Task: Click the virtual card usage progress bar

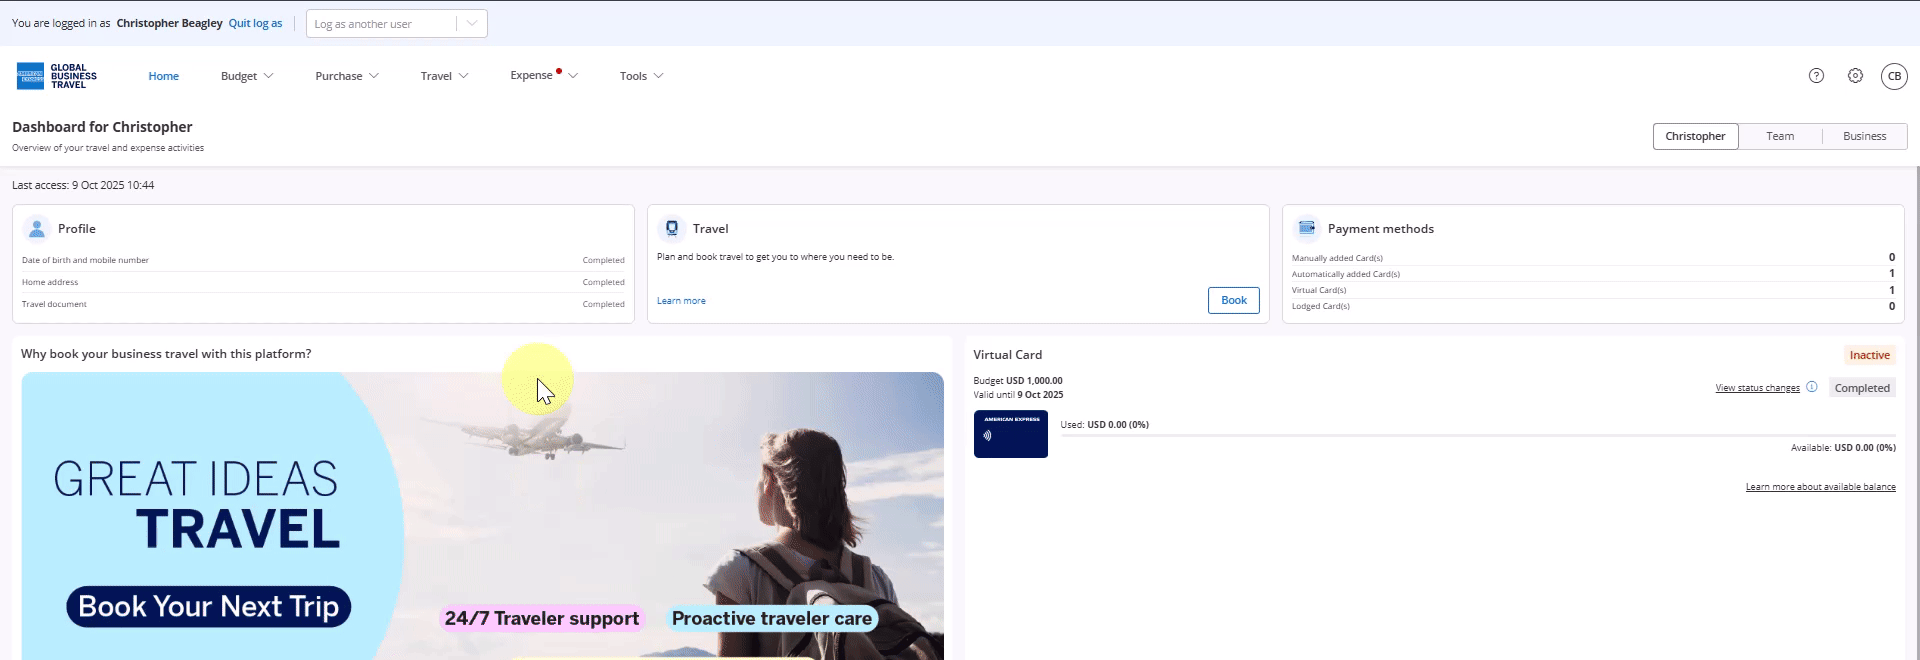Action: pyautogui.click(x=1478, y=436)
